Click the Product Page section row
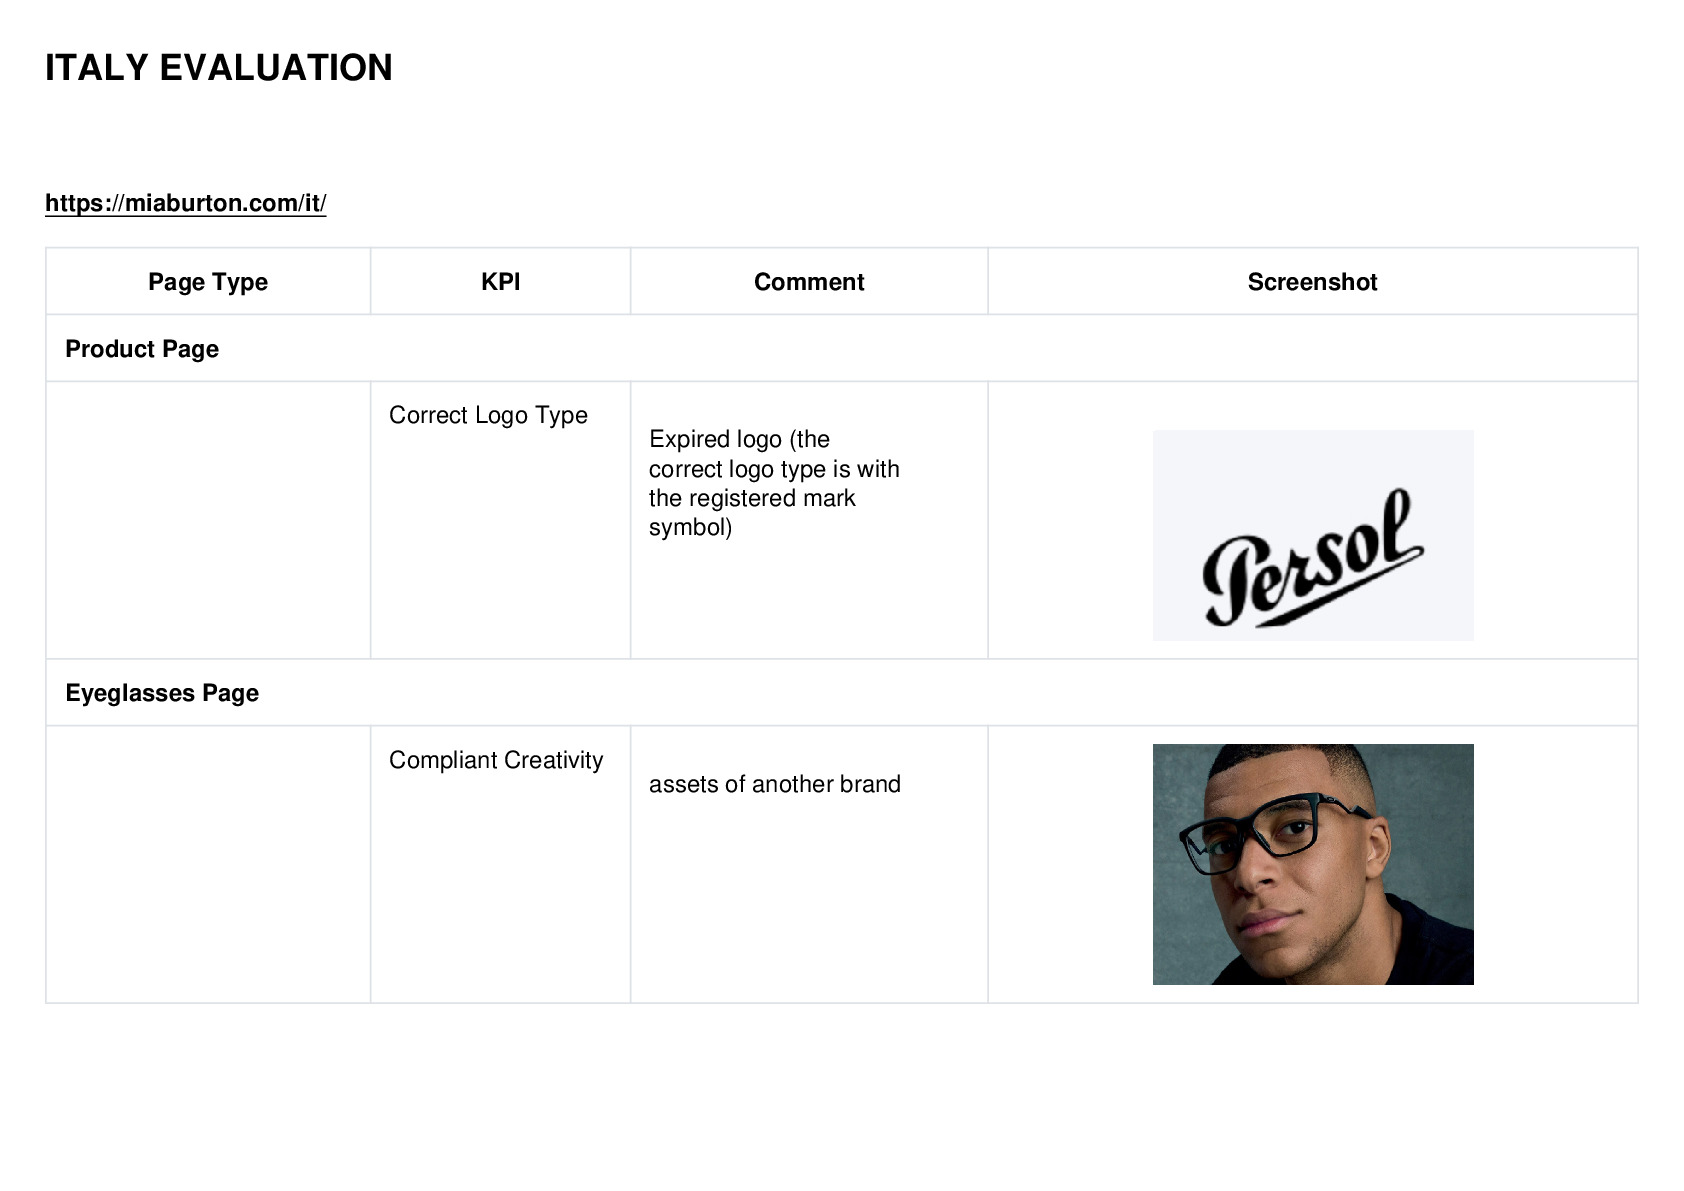Image resolution: width=1684 pixels, height=1191 pixels. [842, 349]
